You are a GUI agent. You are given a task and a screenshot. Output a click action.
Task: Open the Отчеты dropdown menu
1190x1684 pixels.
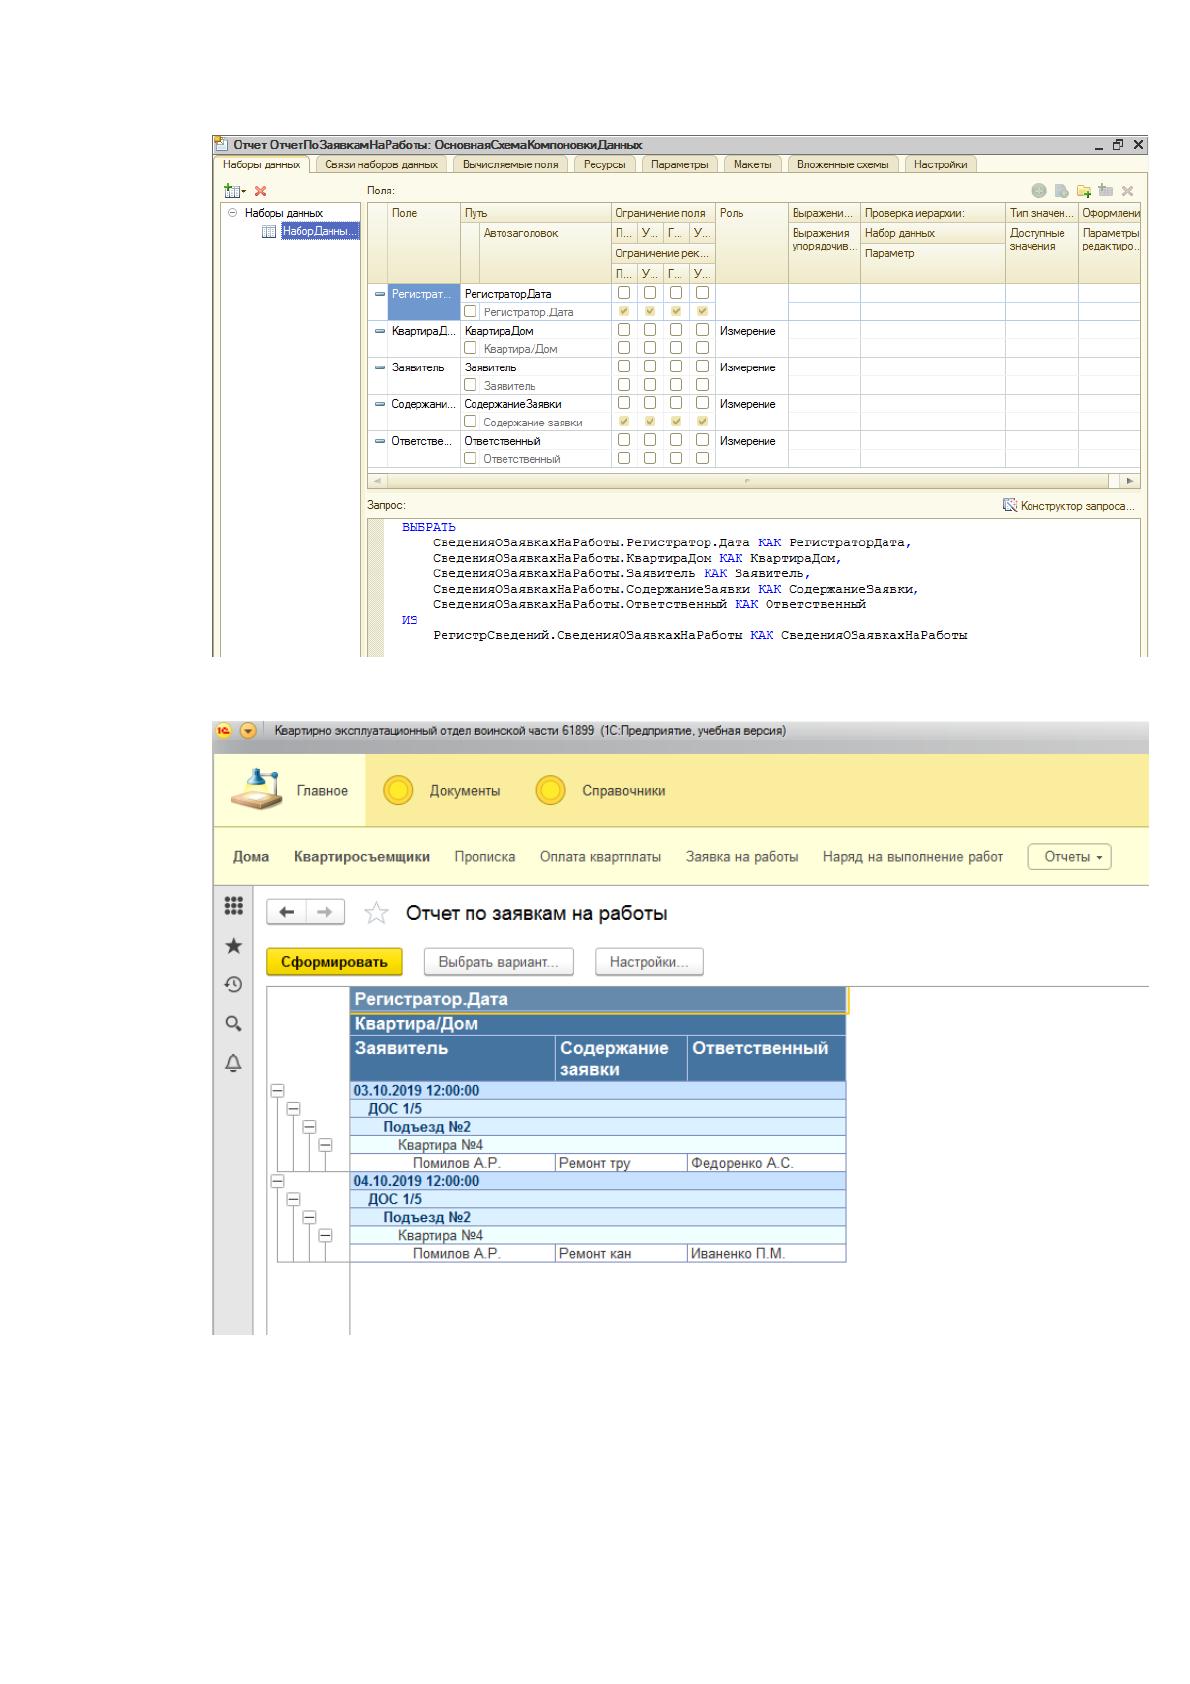point(1070,857)
